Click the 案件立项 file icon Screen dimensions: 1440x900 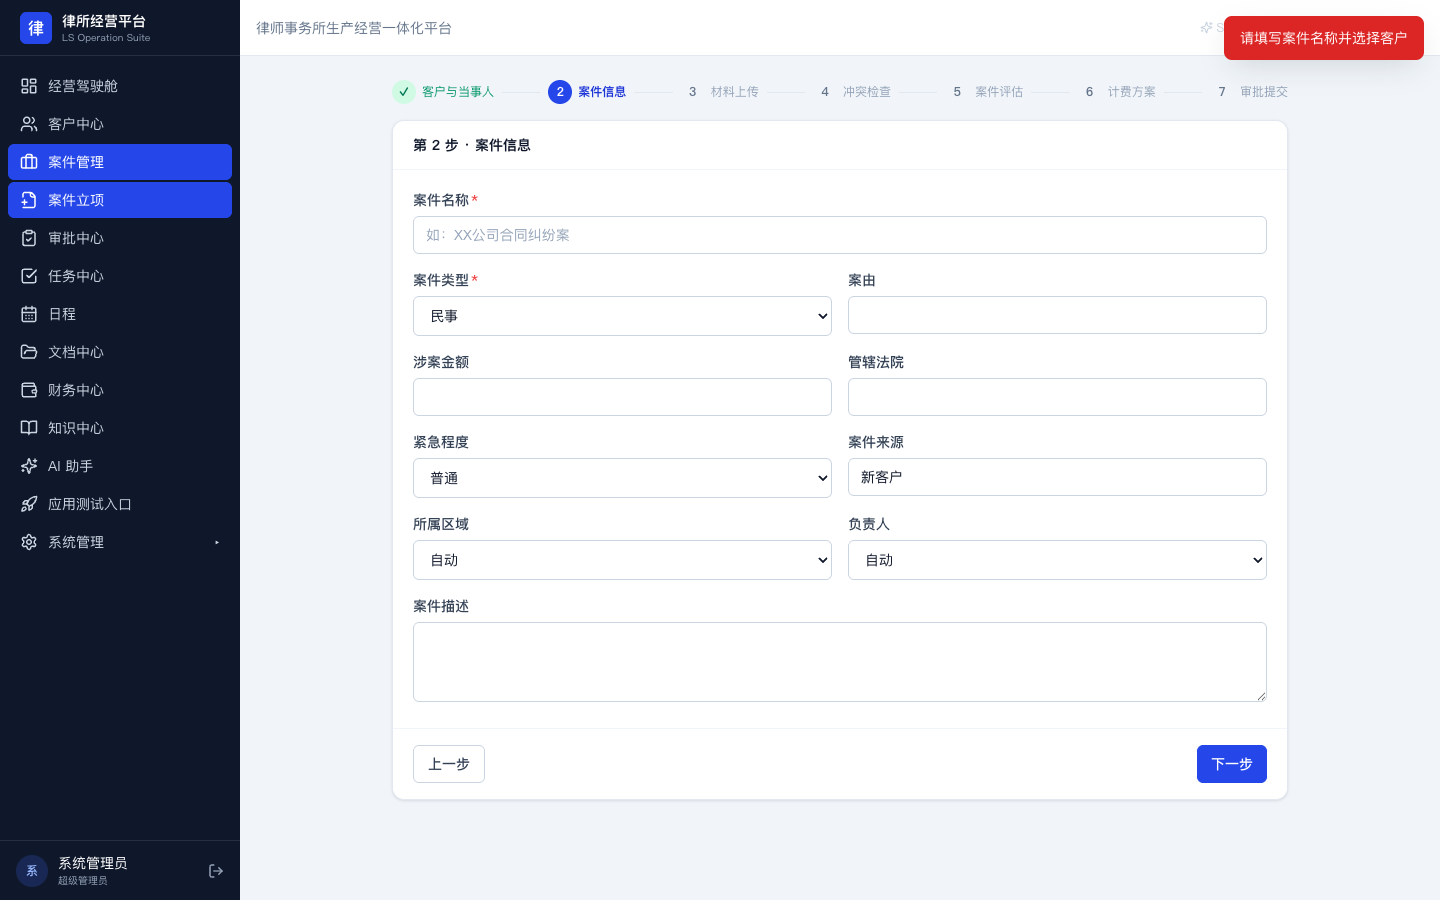(x=29, y=200)
